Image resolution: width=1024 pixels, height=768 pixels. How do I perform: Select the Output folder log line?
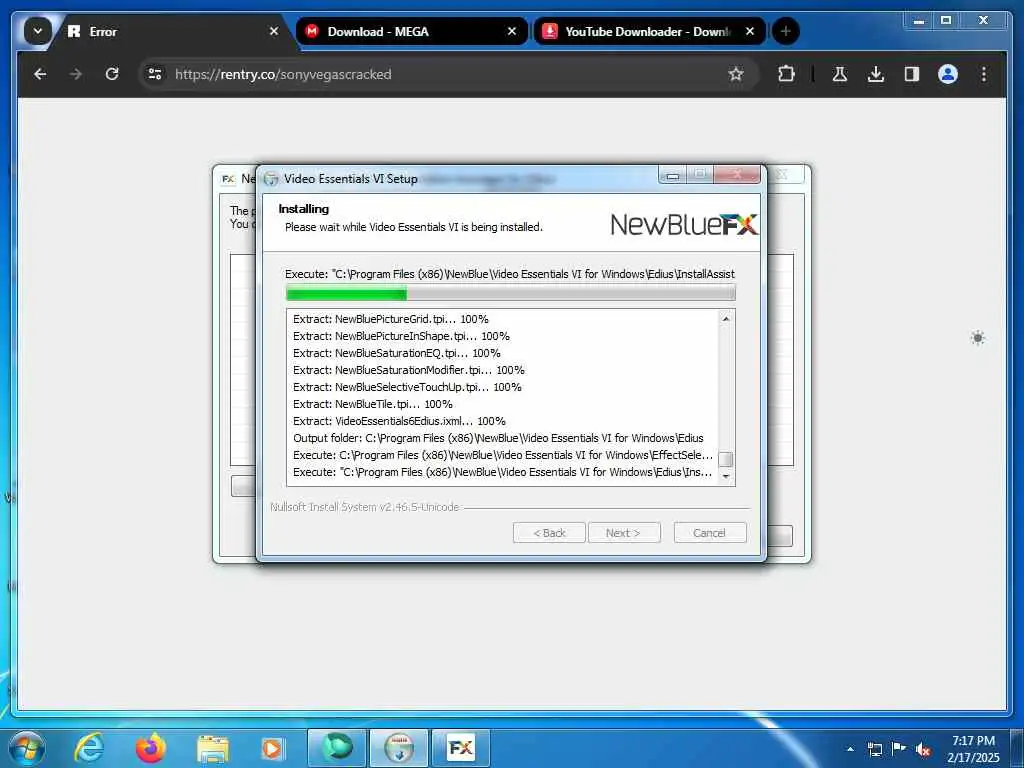click(x=498, y=438)
